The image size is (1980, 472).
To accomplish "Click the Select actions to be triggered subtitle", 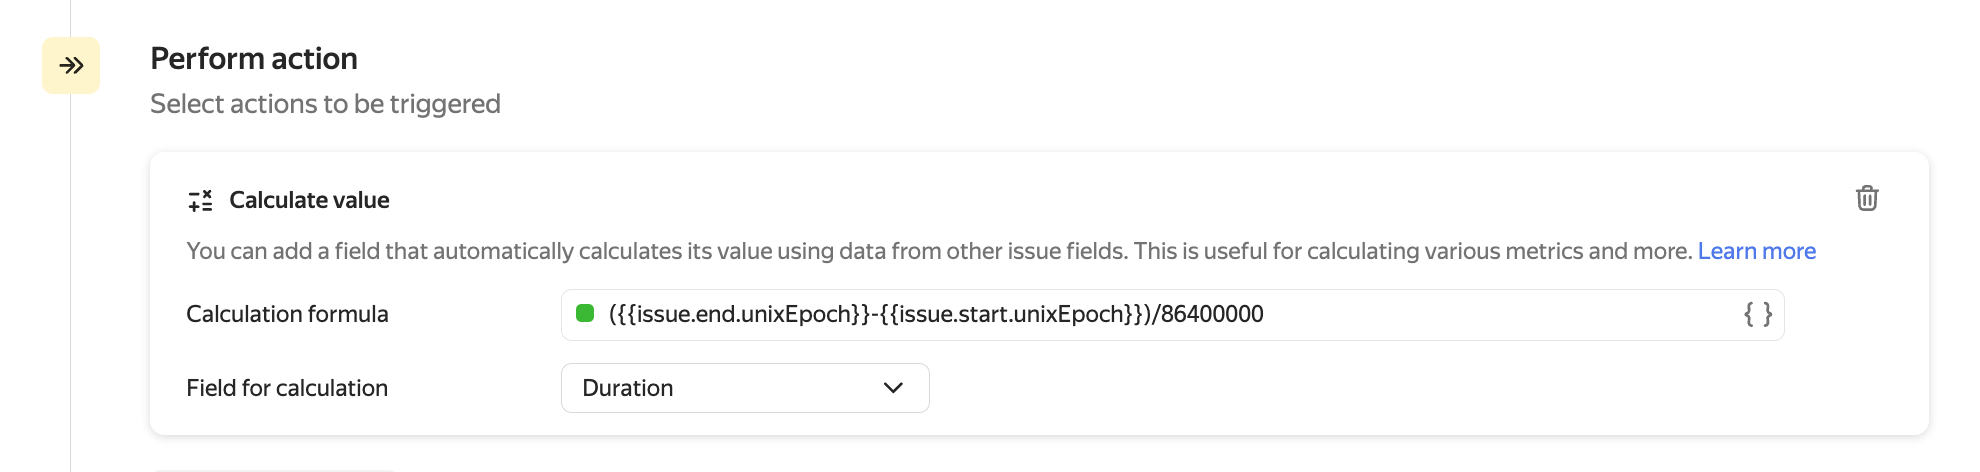I will click(325, 104).
